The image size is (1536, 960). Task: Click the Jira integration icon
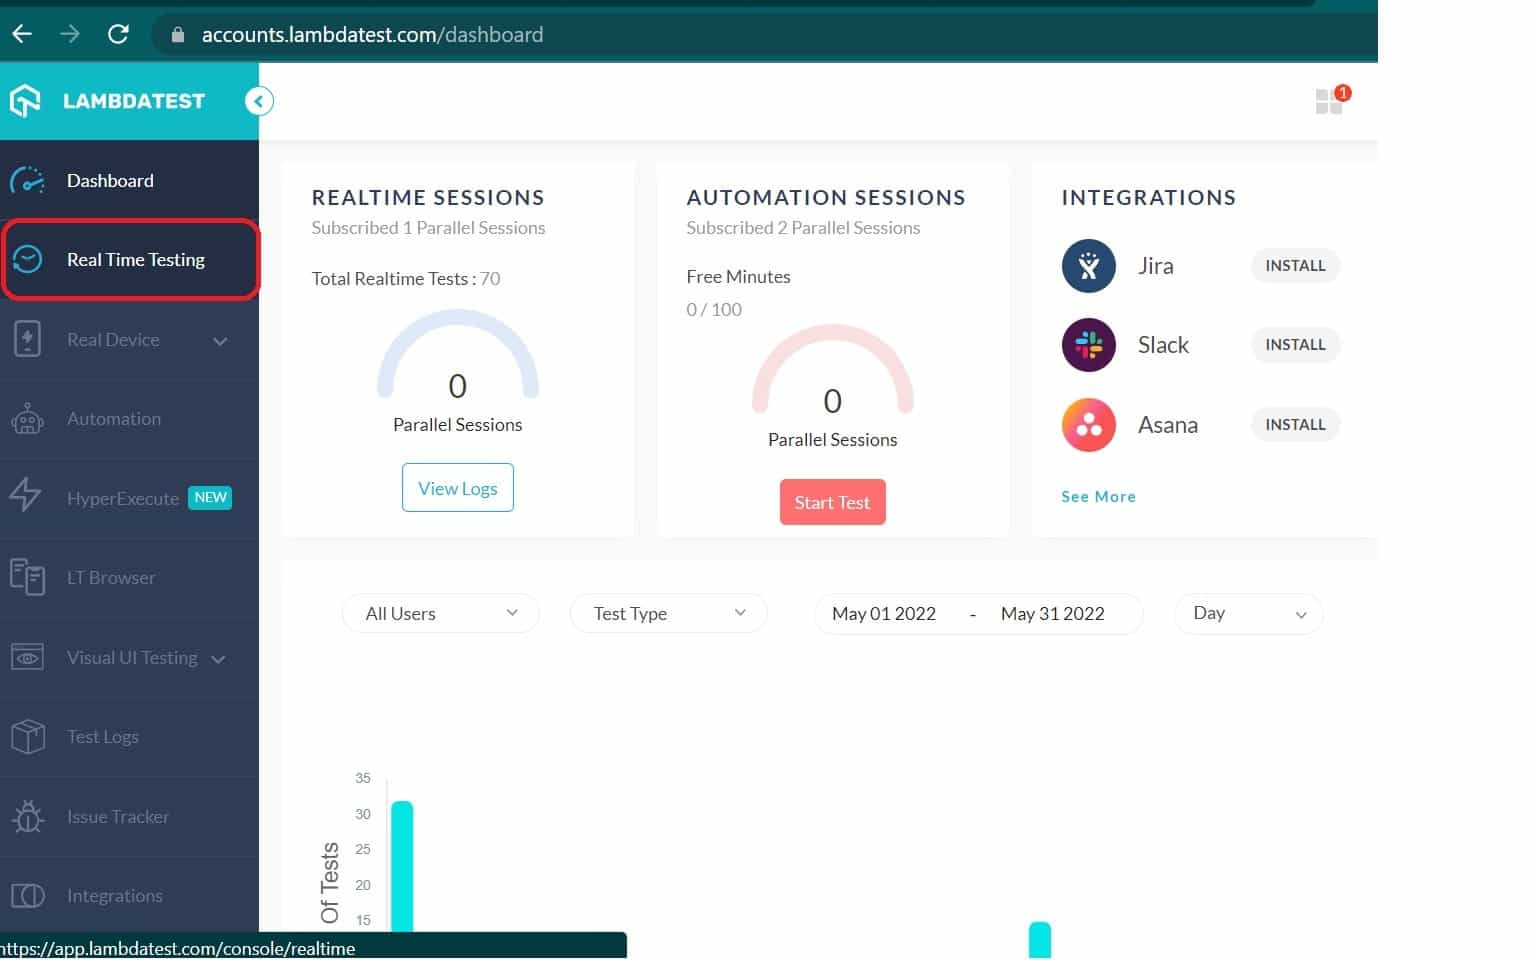click(x=1088, y=265)
